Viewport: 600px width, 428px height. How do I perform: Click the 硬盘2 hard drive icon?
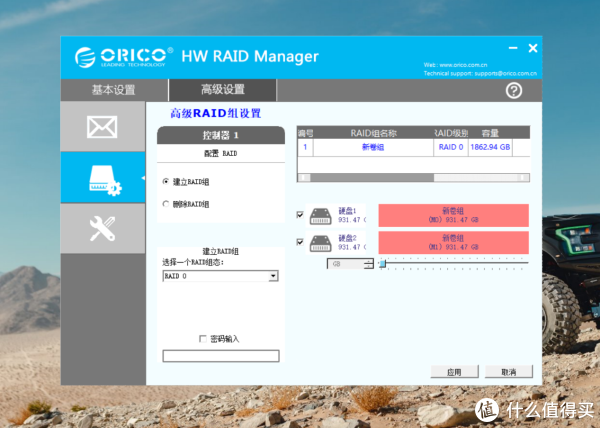(x=320, y=242)
